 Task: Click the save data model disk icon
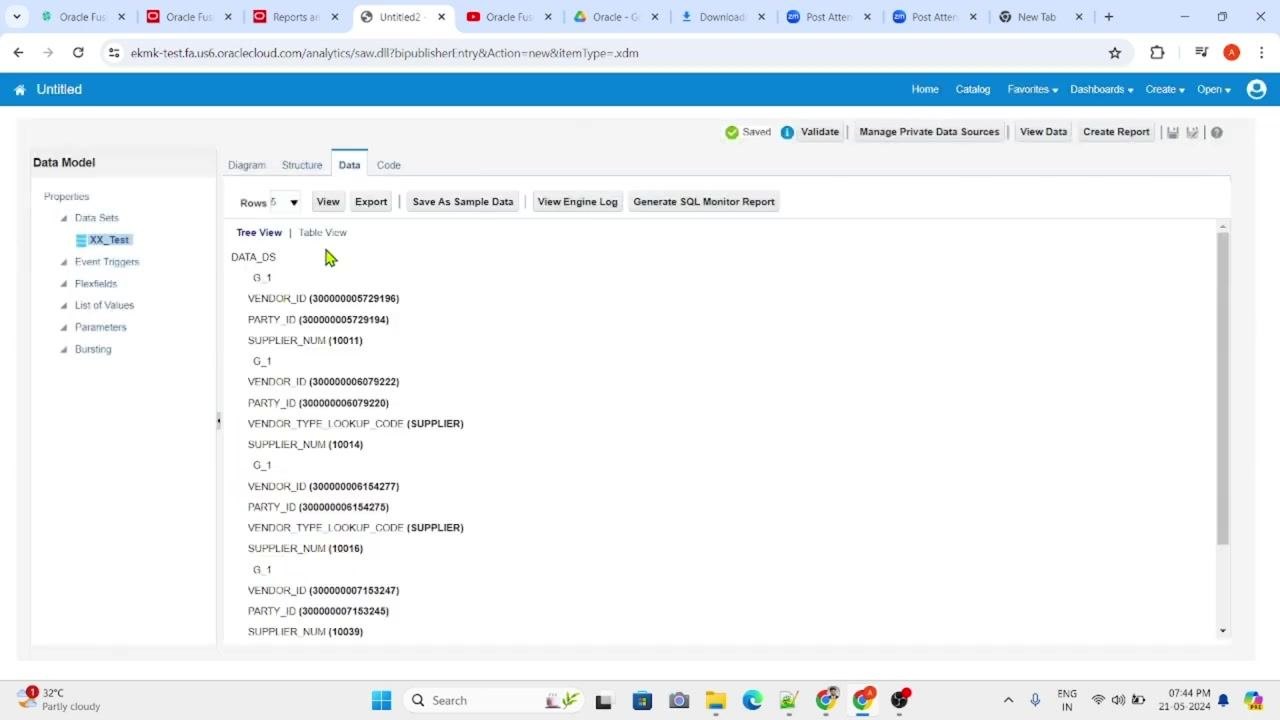tap(1173, 132)
